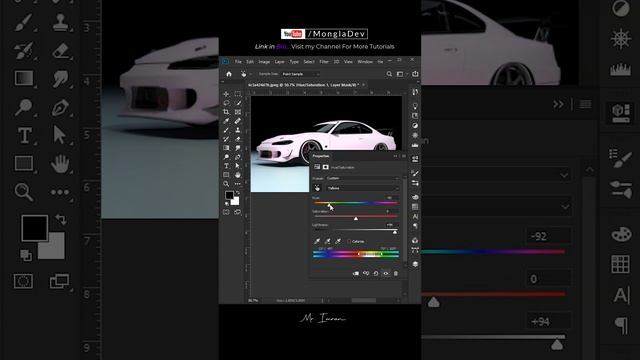Enable the Colorize checkbox
Viewport: 640px width, 360px height.
[349, 242]
